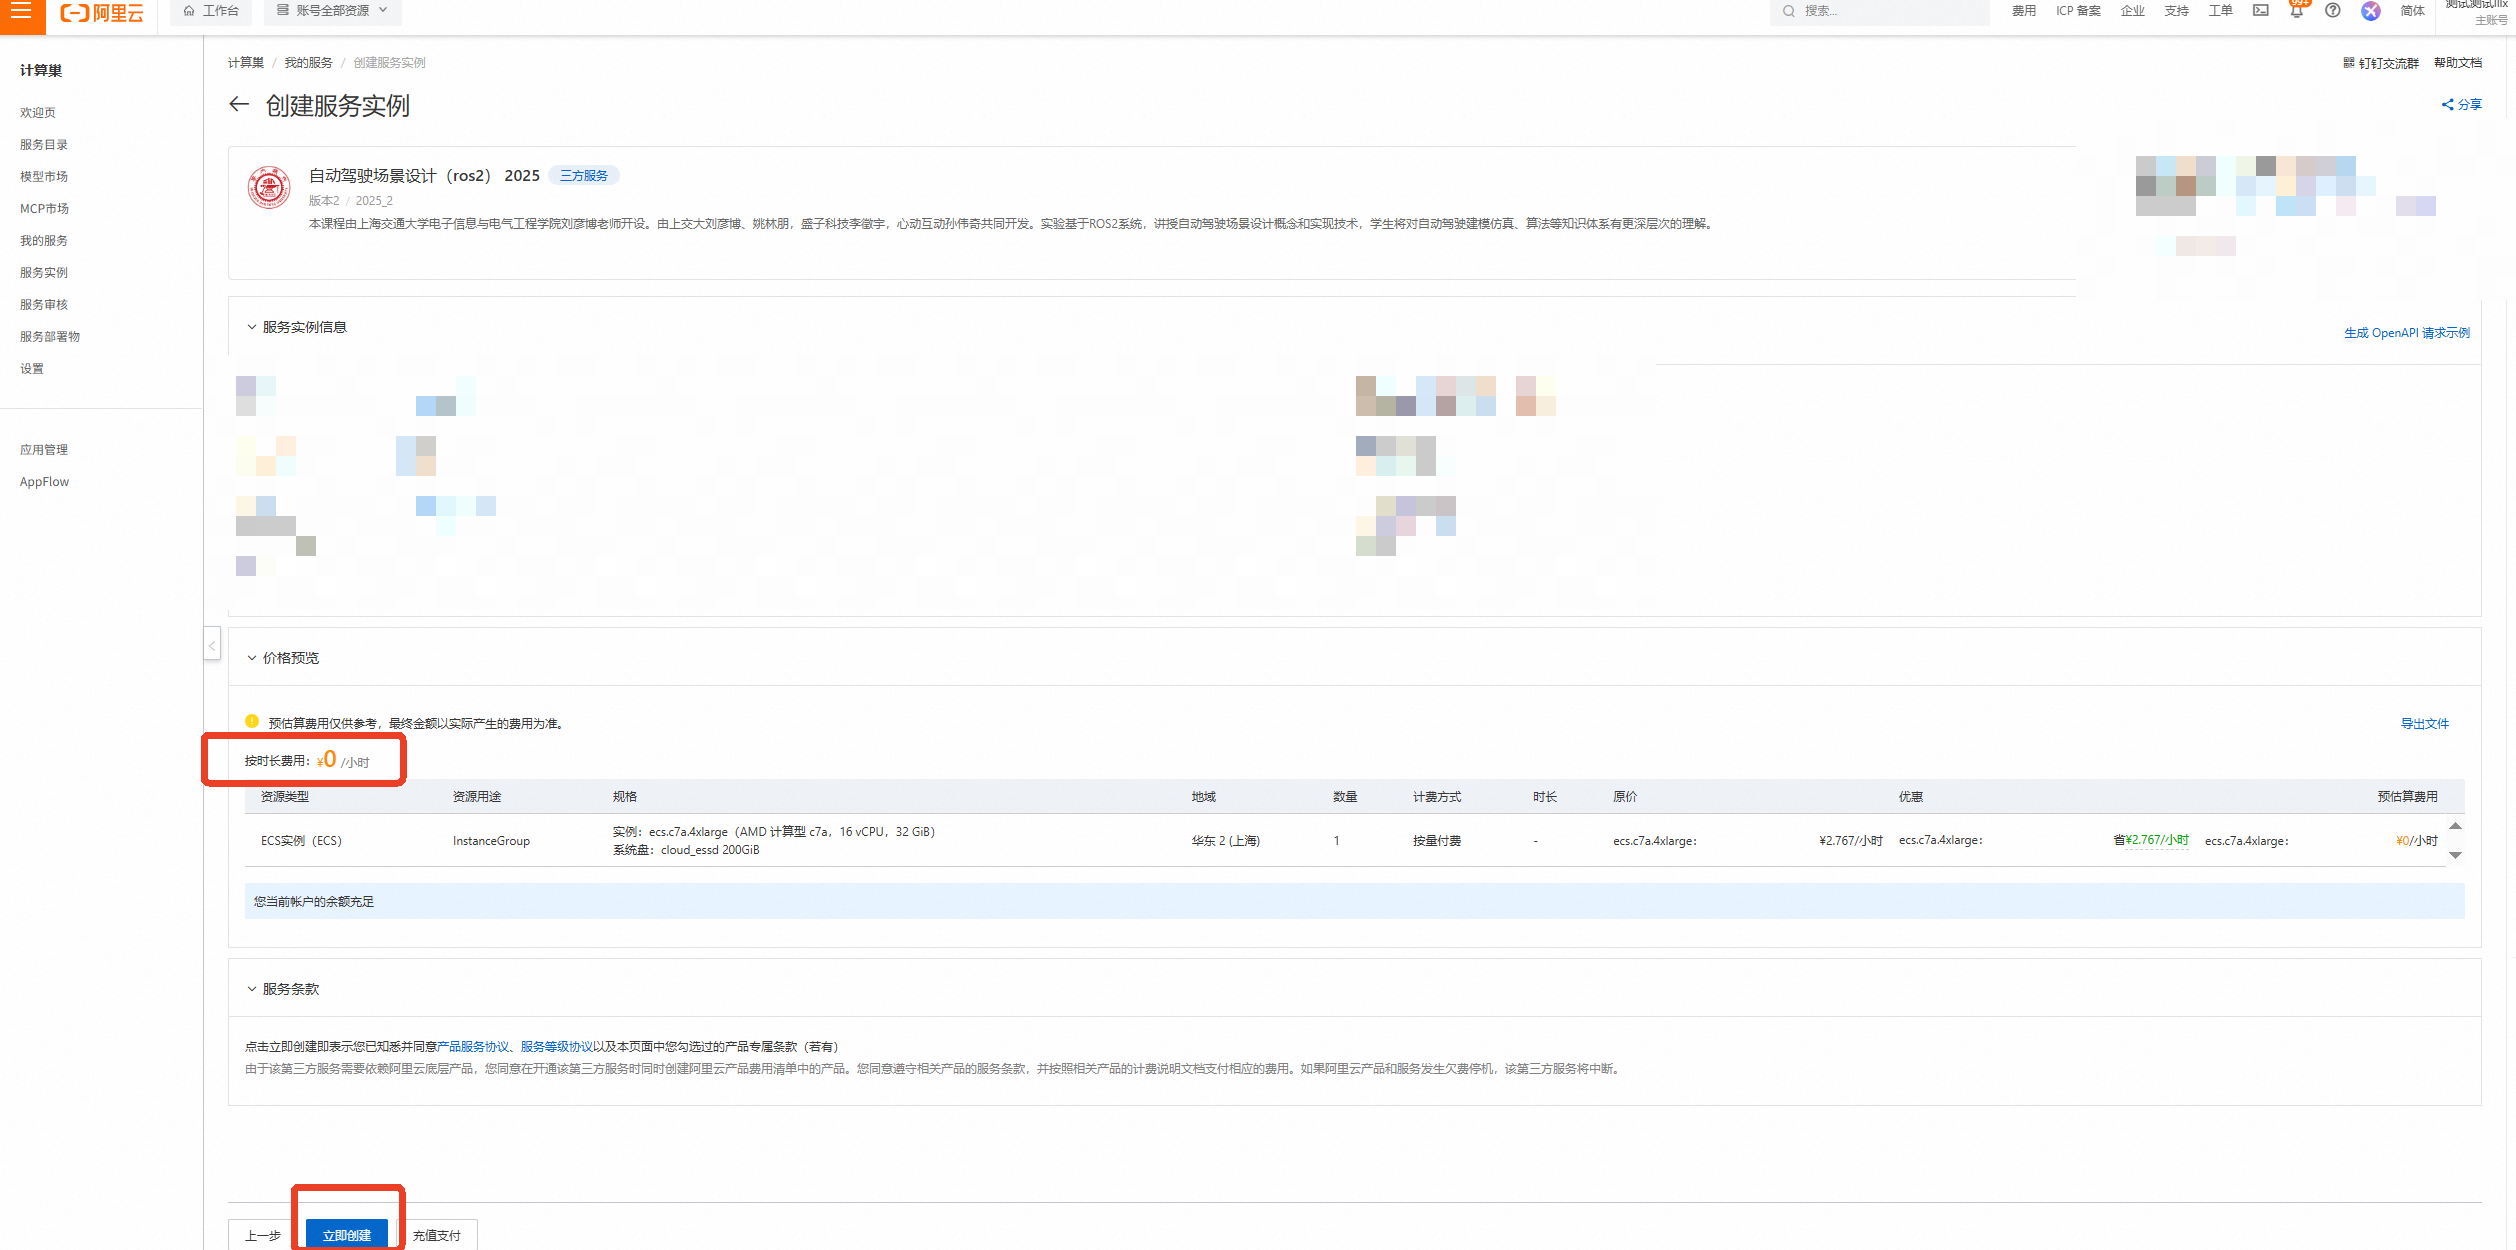2516x1250 pixels.
Task: Open the 支持 menu
Action: click(x=2176, y=11)
